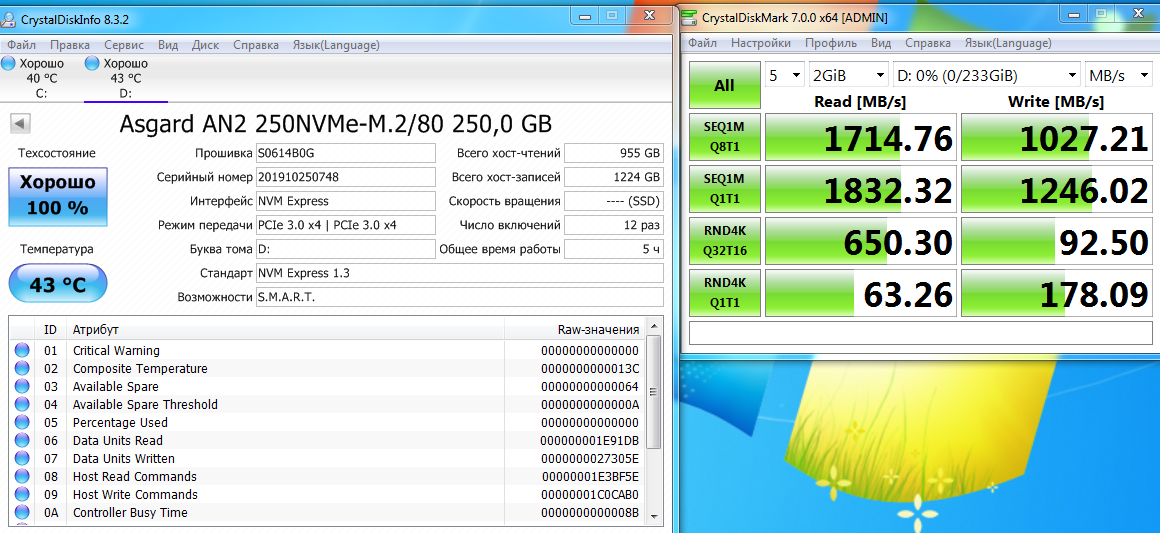Screen dimensions: 1160x533
Task: Open Справка menu in CrystalDiskInfo
Action: 256,44
